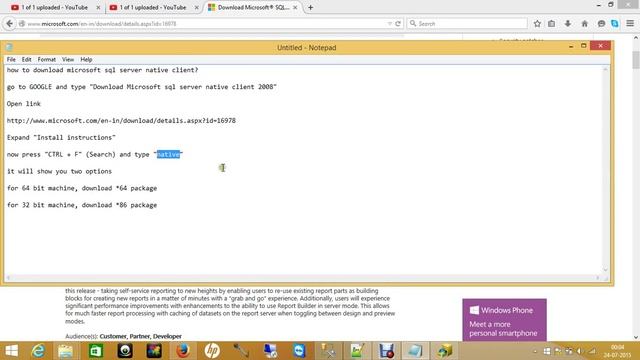Click the browser page vertical scrollbar thumb
The width and height of the screenshot is (640, 360).
coord(636,60)
